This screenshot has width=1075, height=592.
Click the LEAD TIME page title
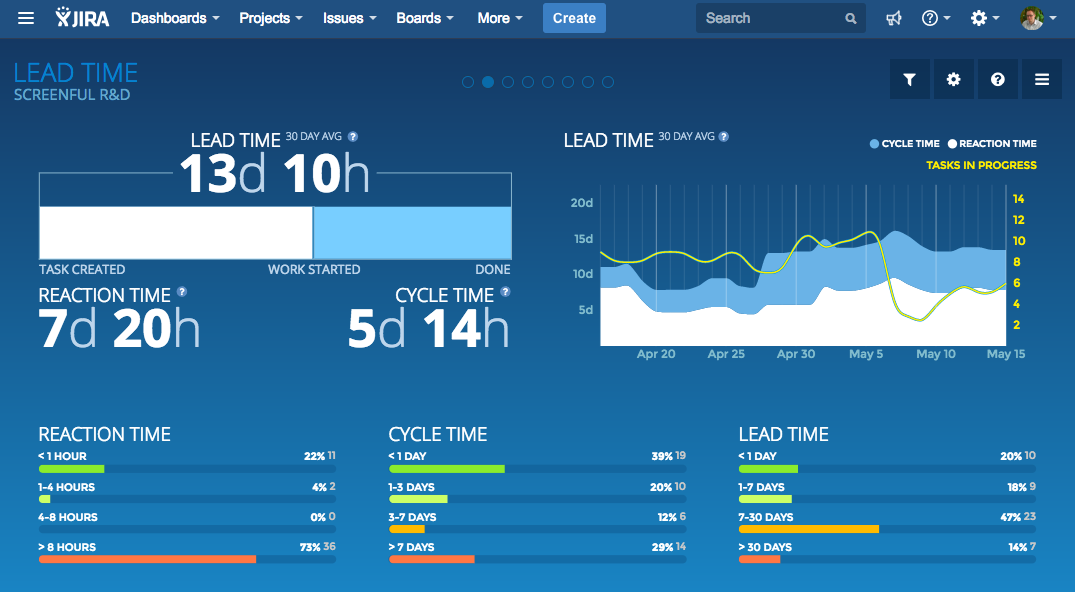point(75,73)
